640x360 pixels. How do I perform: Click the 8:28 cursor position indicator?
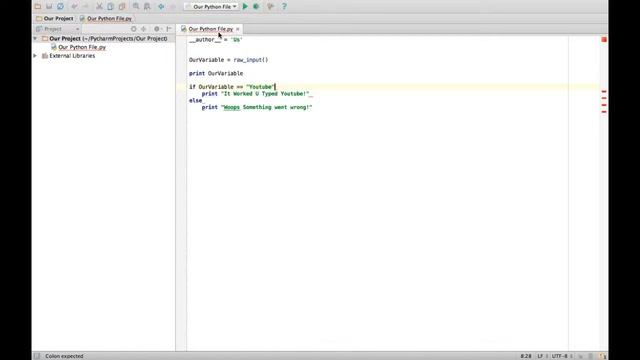coord(526,356)
